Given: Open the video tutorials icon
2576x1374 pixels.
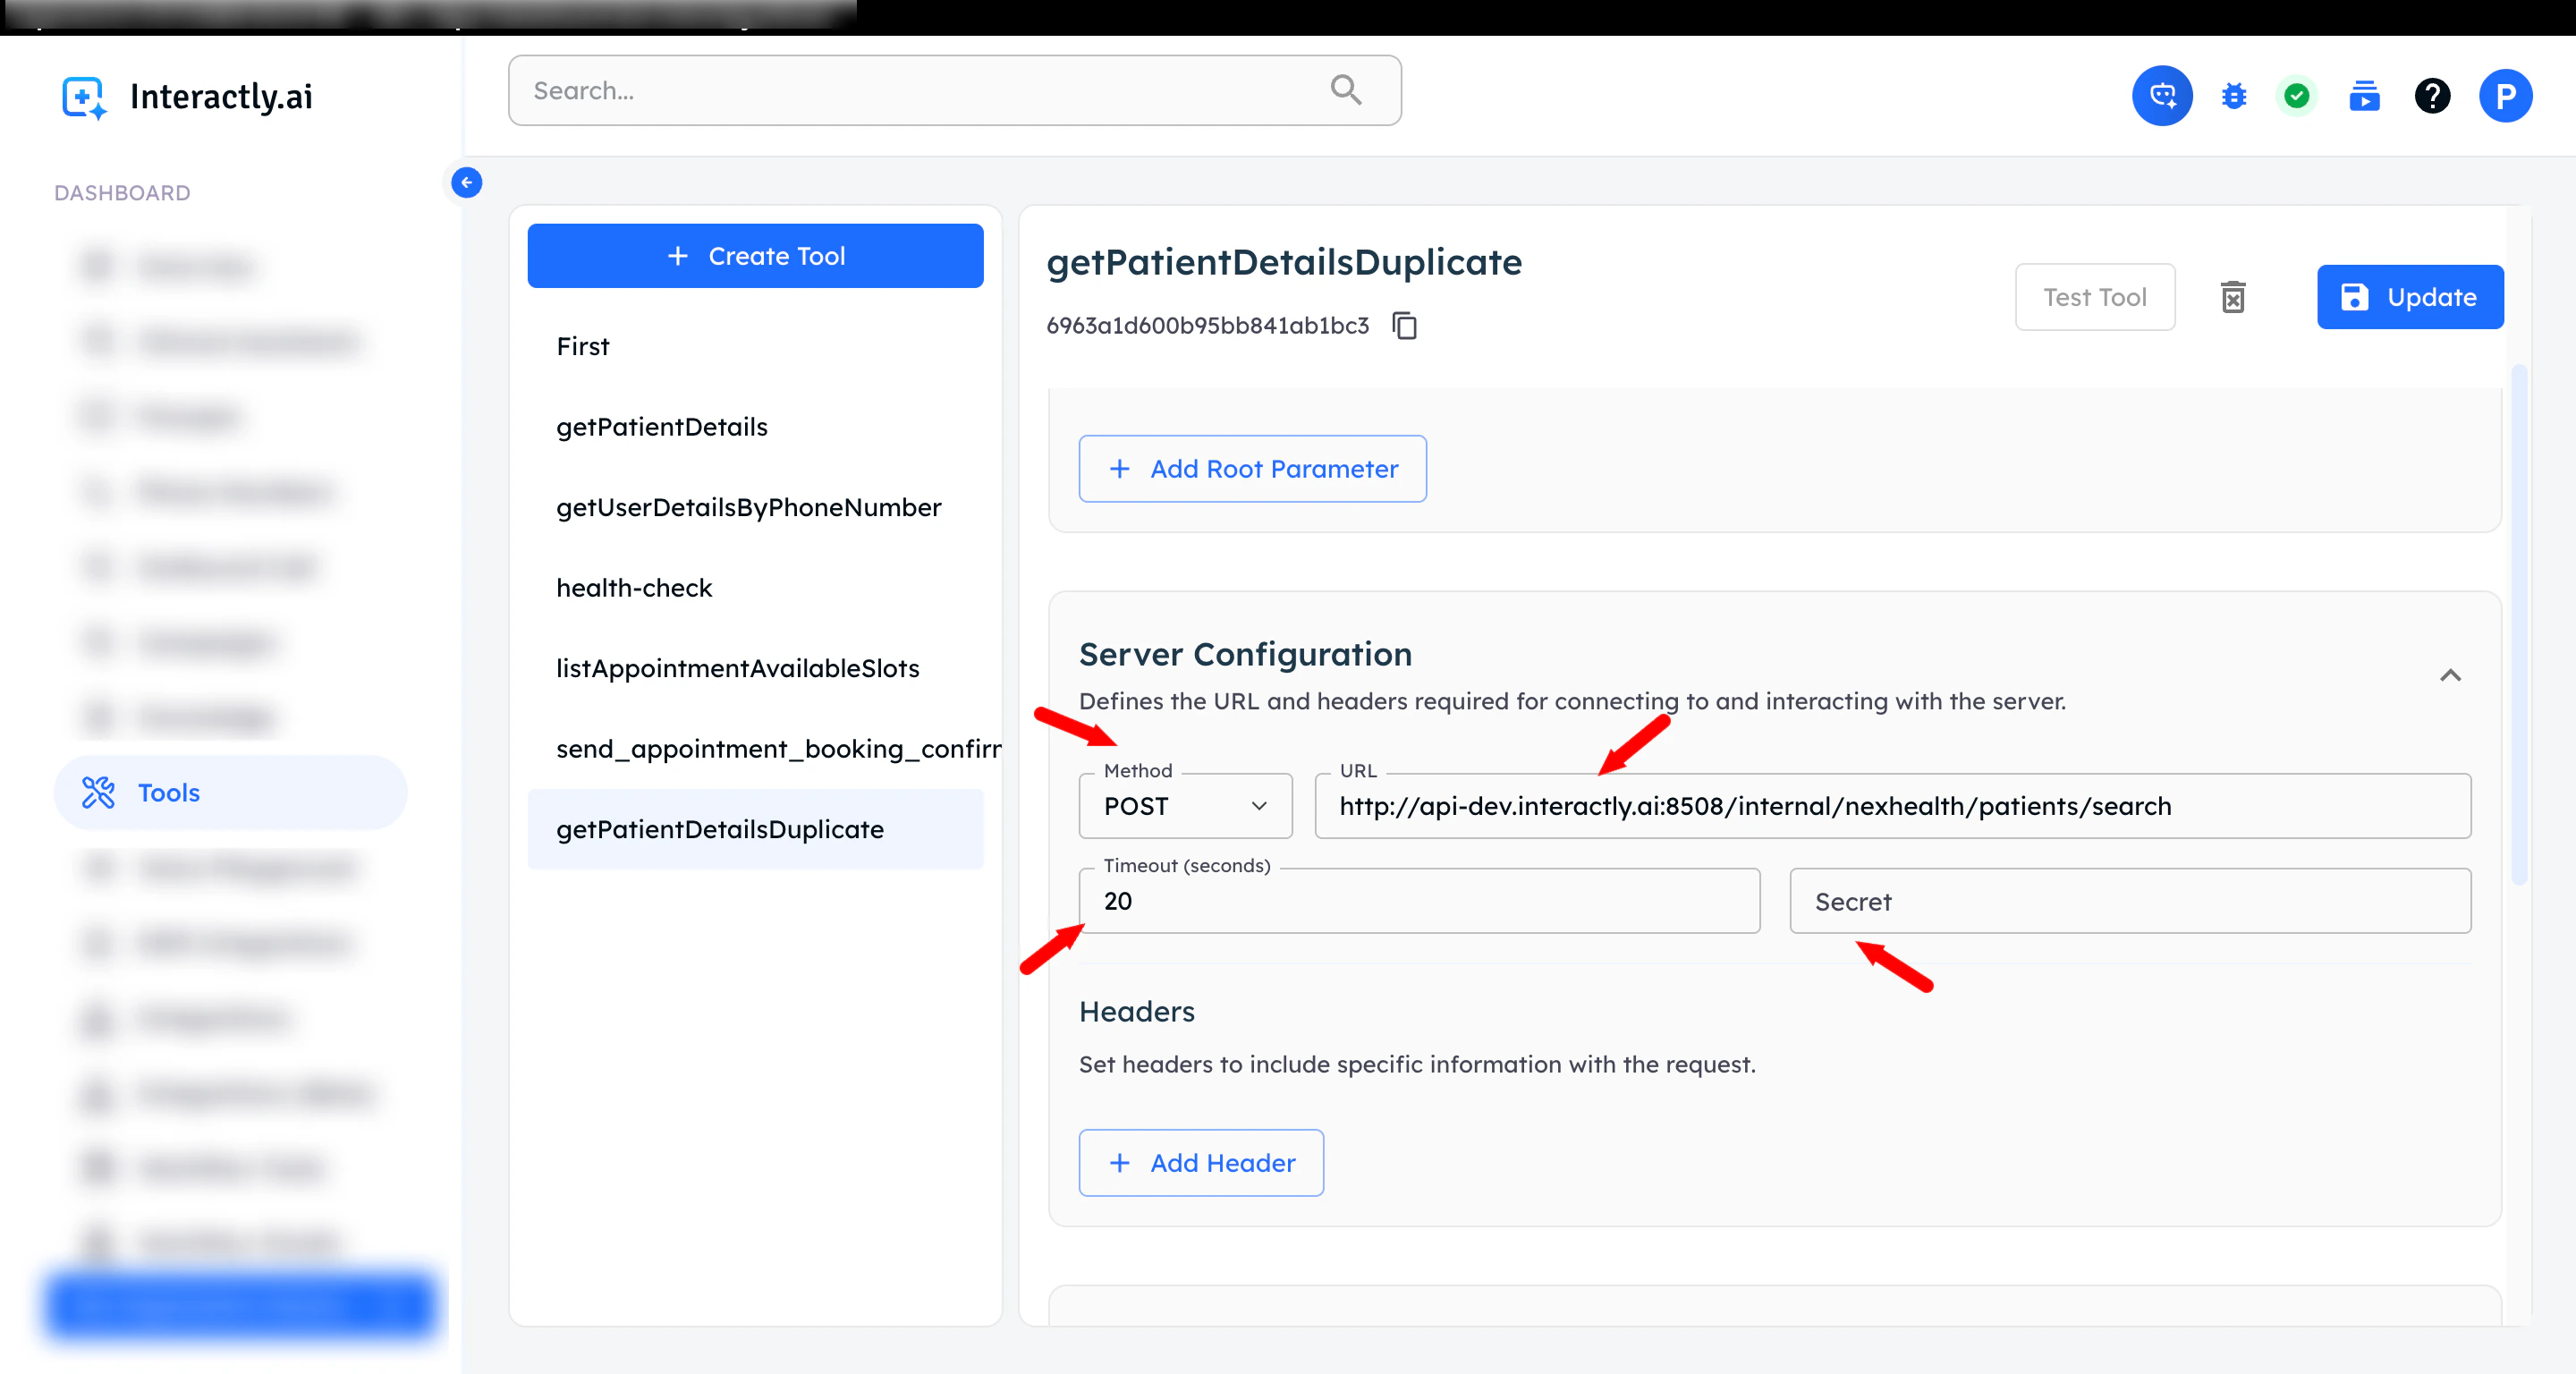Looking at the screenshot, I should pyautogui.click(x=2364, y=96).
